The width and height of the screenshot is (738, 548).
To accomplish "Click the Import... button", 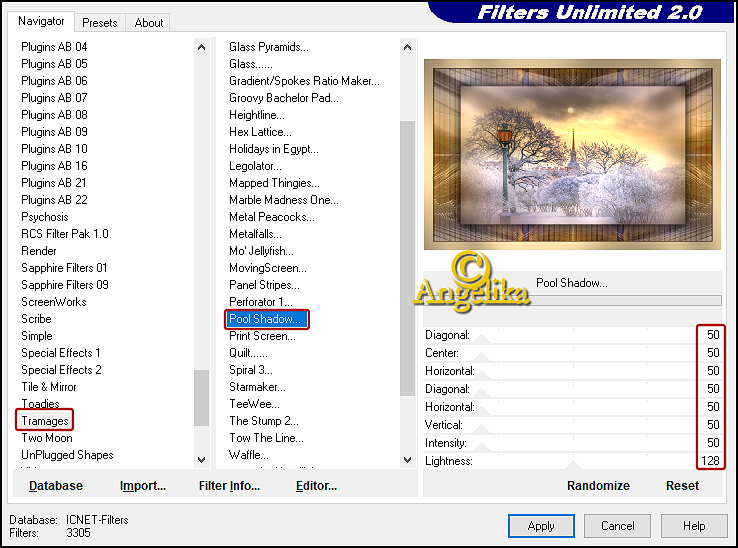I will pyautogui.click(x=143, y=485).
